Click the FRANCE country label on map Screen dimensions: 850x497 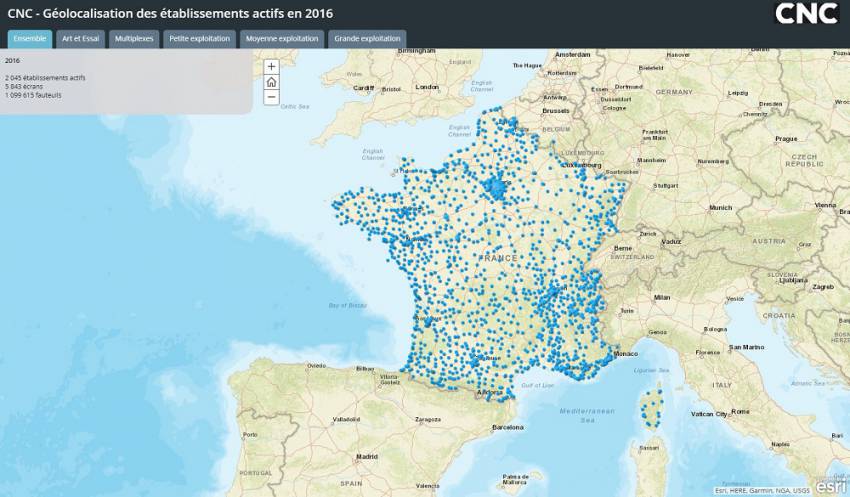coord(499,258)
